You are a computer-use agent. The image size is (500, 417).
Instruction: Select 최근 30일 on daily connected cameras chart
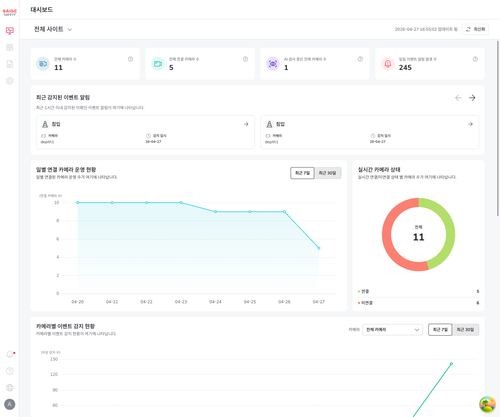328,173
